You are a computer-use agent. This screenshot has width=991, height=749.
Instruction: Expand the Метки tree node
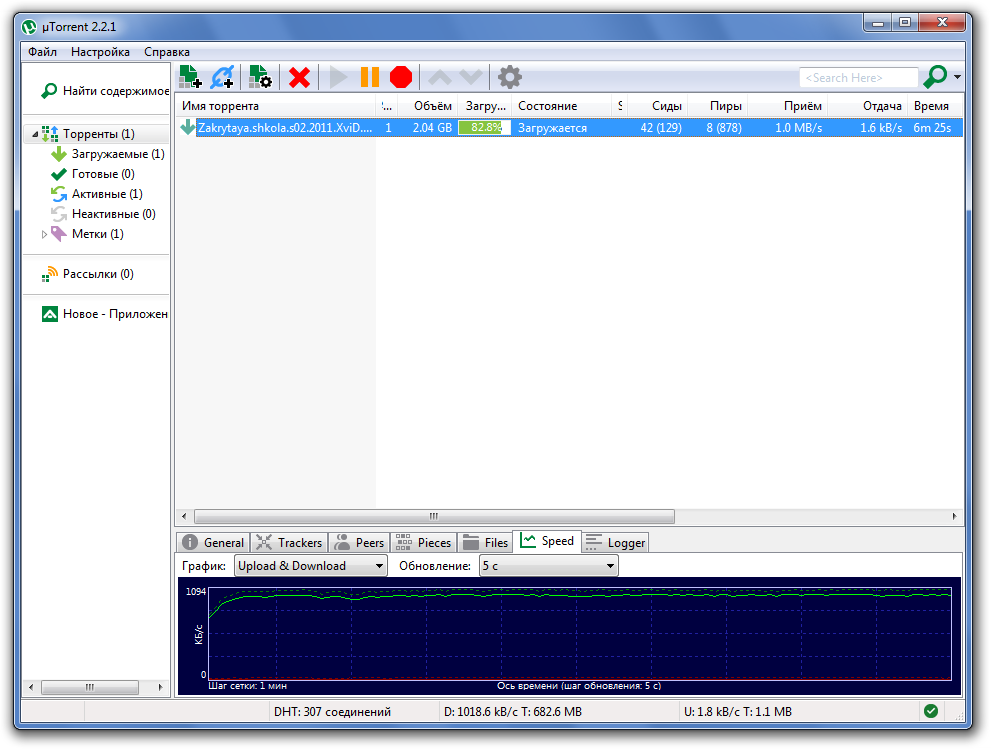(44, 234)
